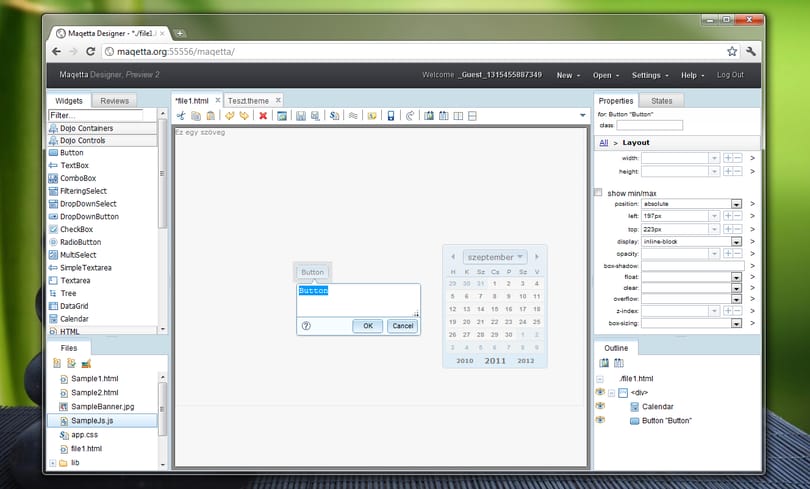This screenshot has height=489, width=810.
Task: Click the help question mark in Button editor
Action: point(306,326)
